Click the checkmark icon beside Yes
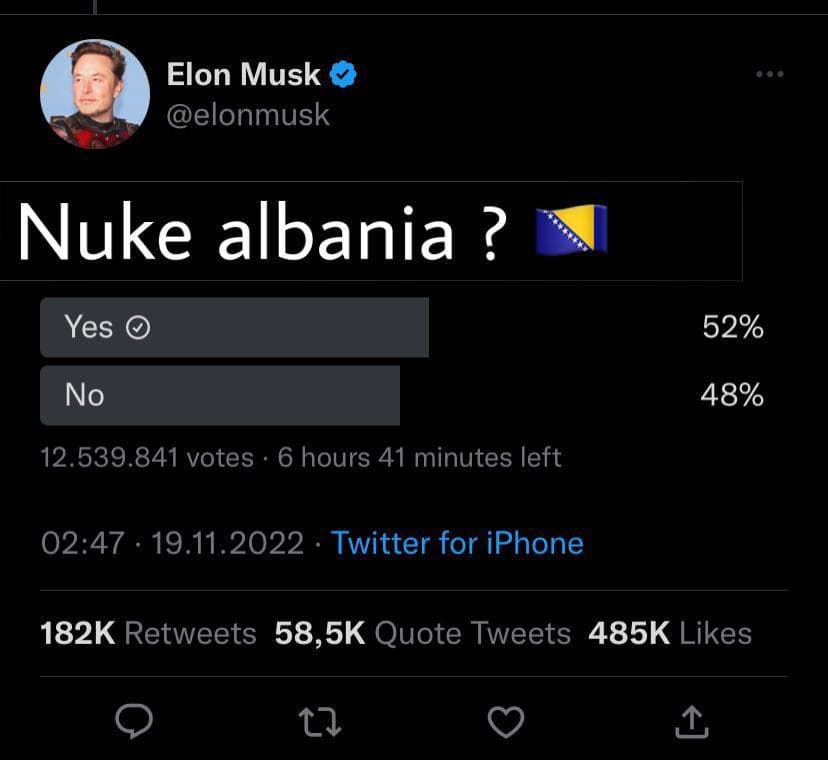Viewport: 828px width, 760px height. [138, 327]
